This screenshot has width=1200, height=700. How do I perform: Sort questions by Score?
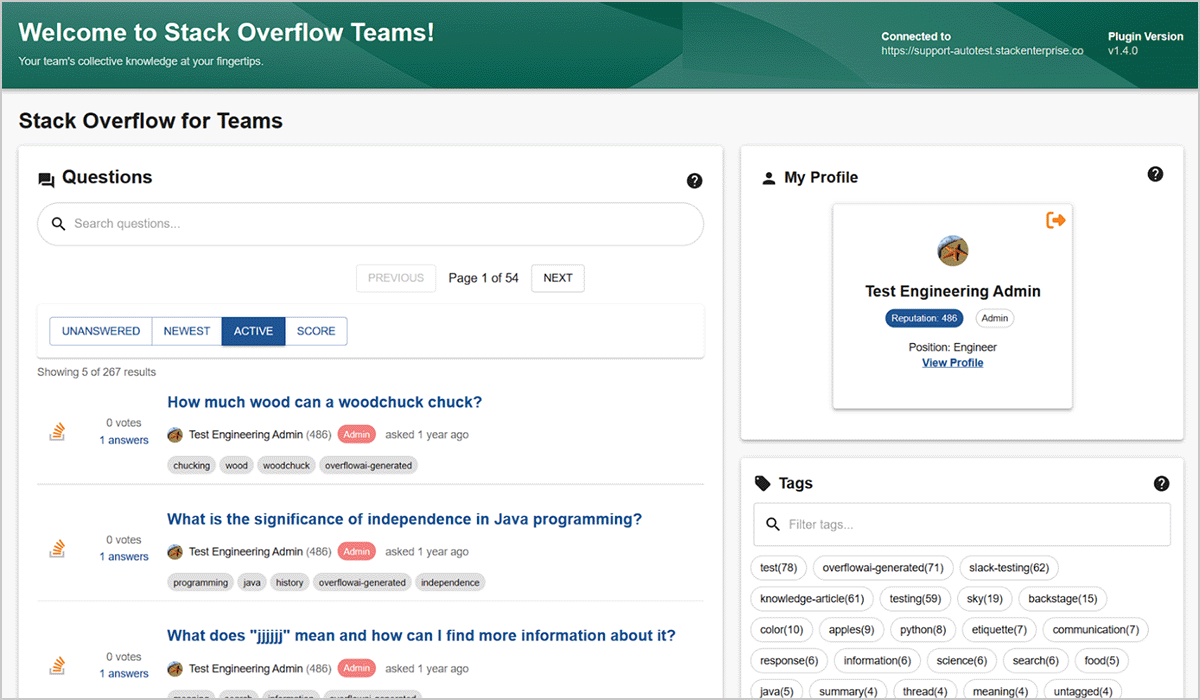(316, 331)
